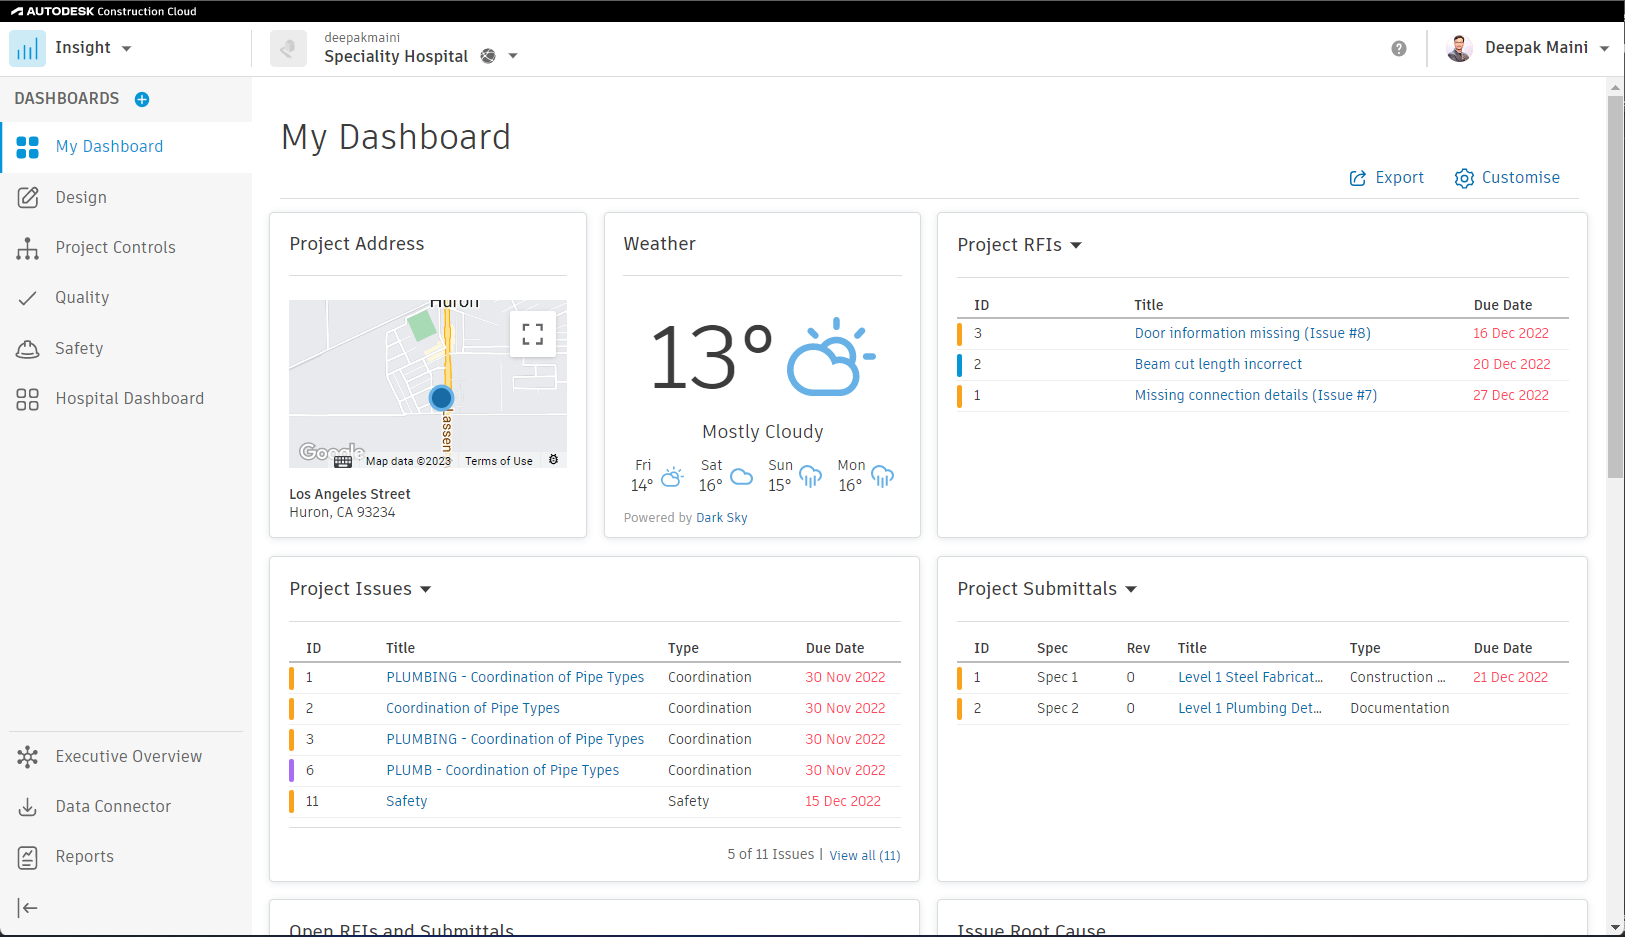Image resolution: width=1625 pixels, height=937 pixels.
Task: Click the blue location marker on the map
Action: (x=441, y=398)
